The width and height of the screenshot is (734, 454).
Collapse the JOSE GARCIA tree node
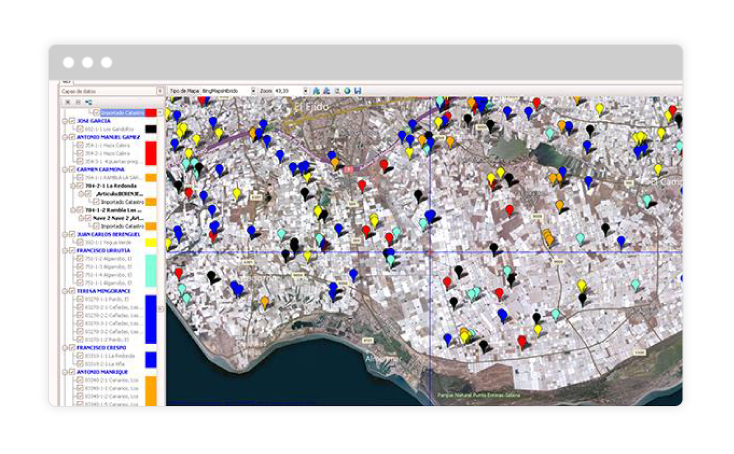point(66,121)
